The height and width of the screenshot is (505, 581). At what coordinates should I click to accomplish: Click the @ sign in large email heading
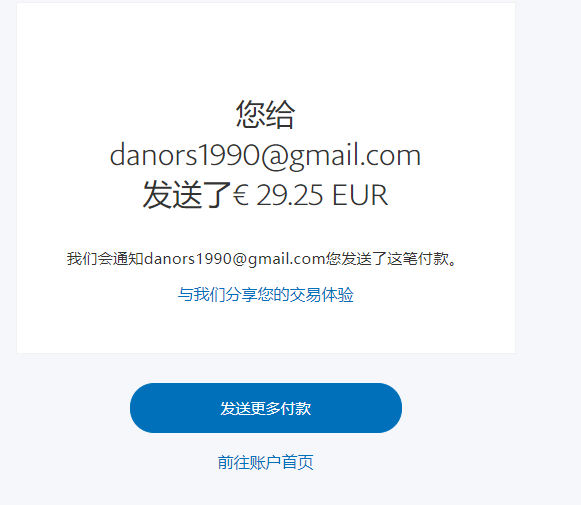tap(275, 156)
